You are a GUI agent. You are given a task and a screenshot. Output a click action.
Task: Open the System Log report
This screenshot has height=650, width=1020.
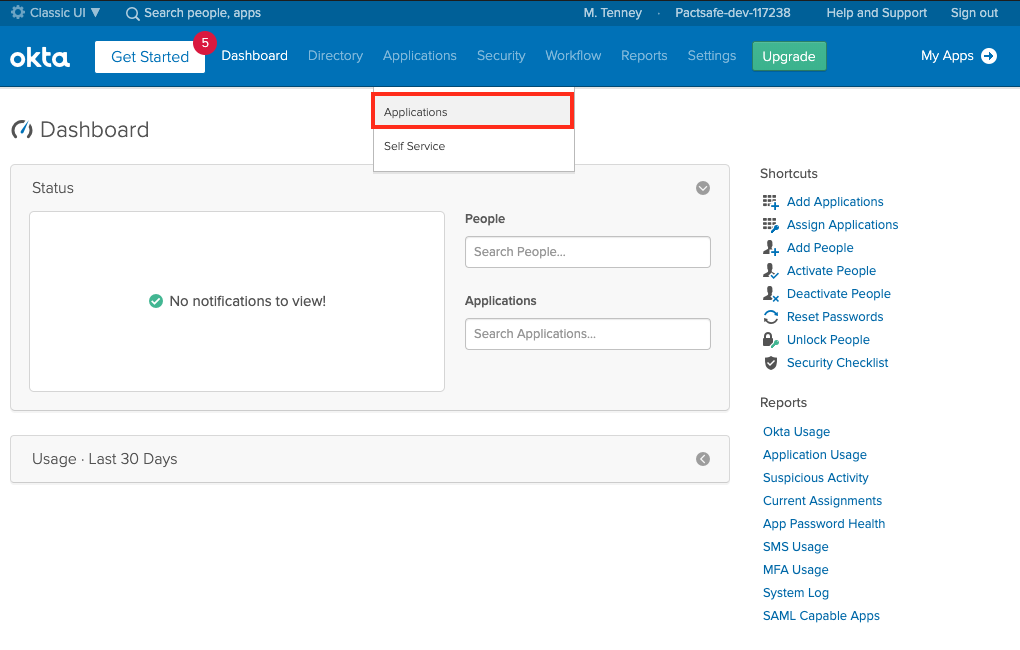coord(796,593)
